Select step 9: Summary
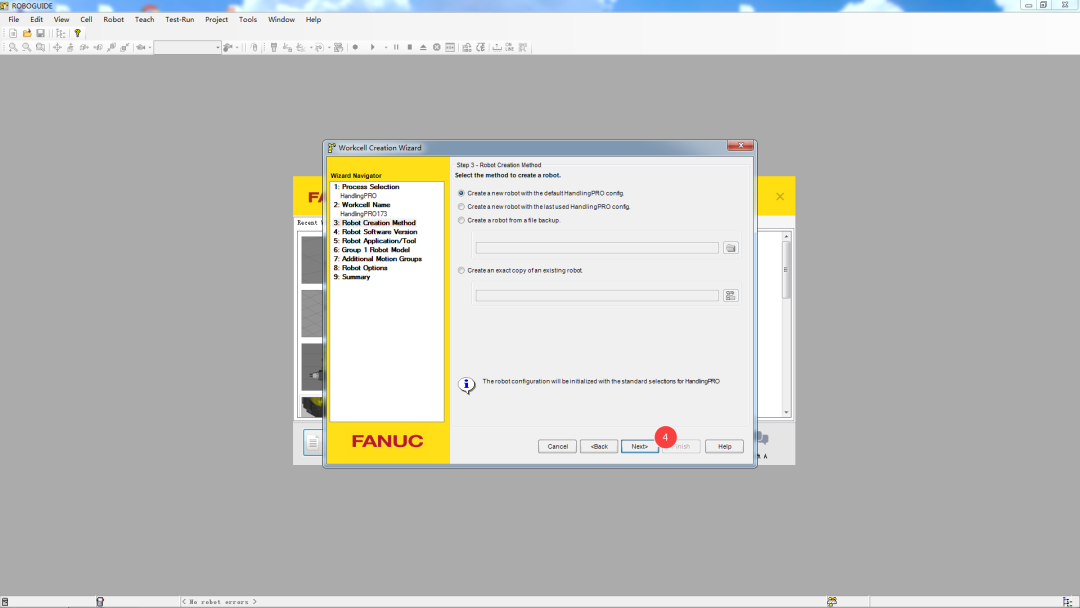 tap(352, 277)
